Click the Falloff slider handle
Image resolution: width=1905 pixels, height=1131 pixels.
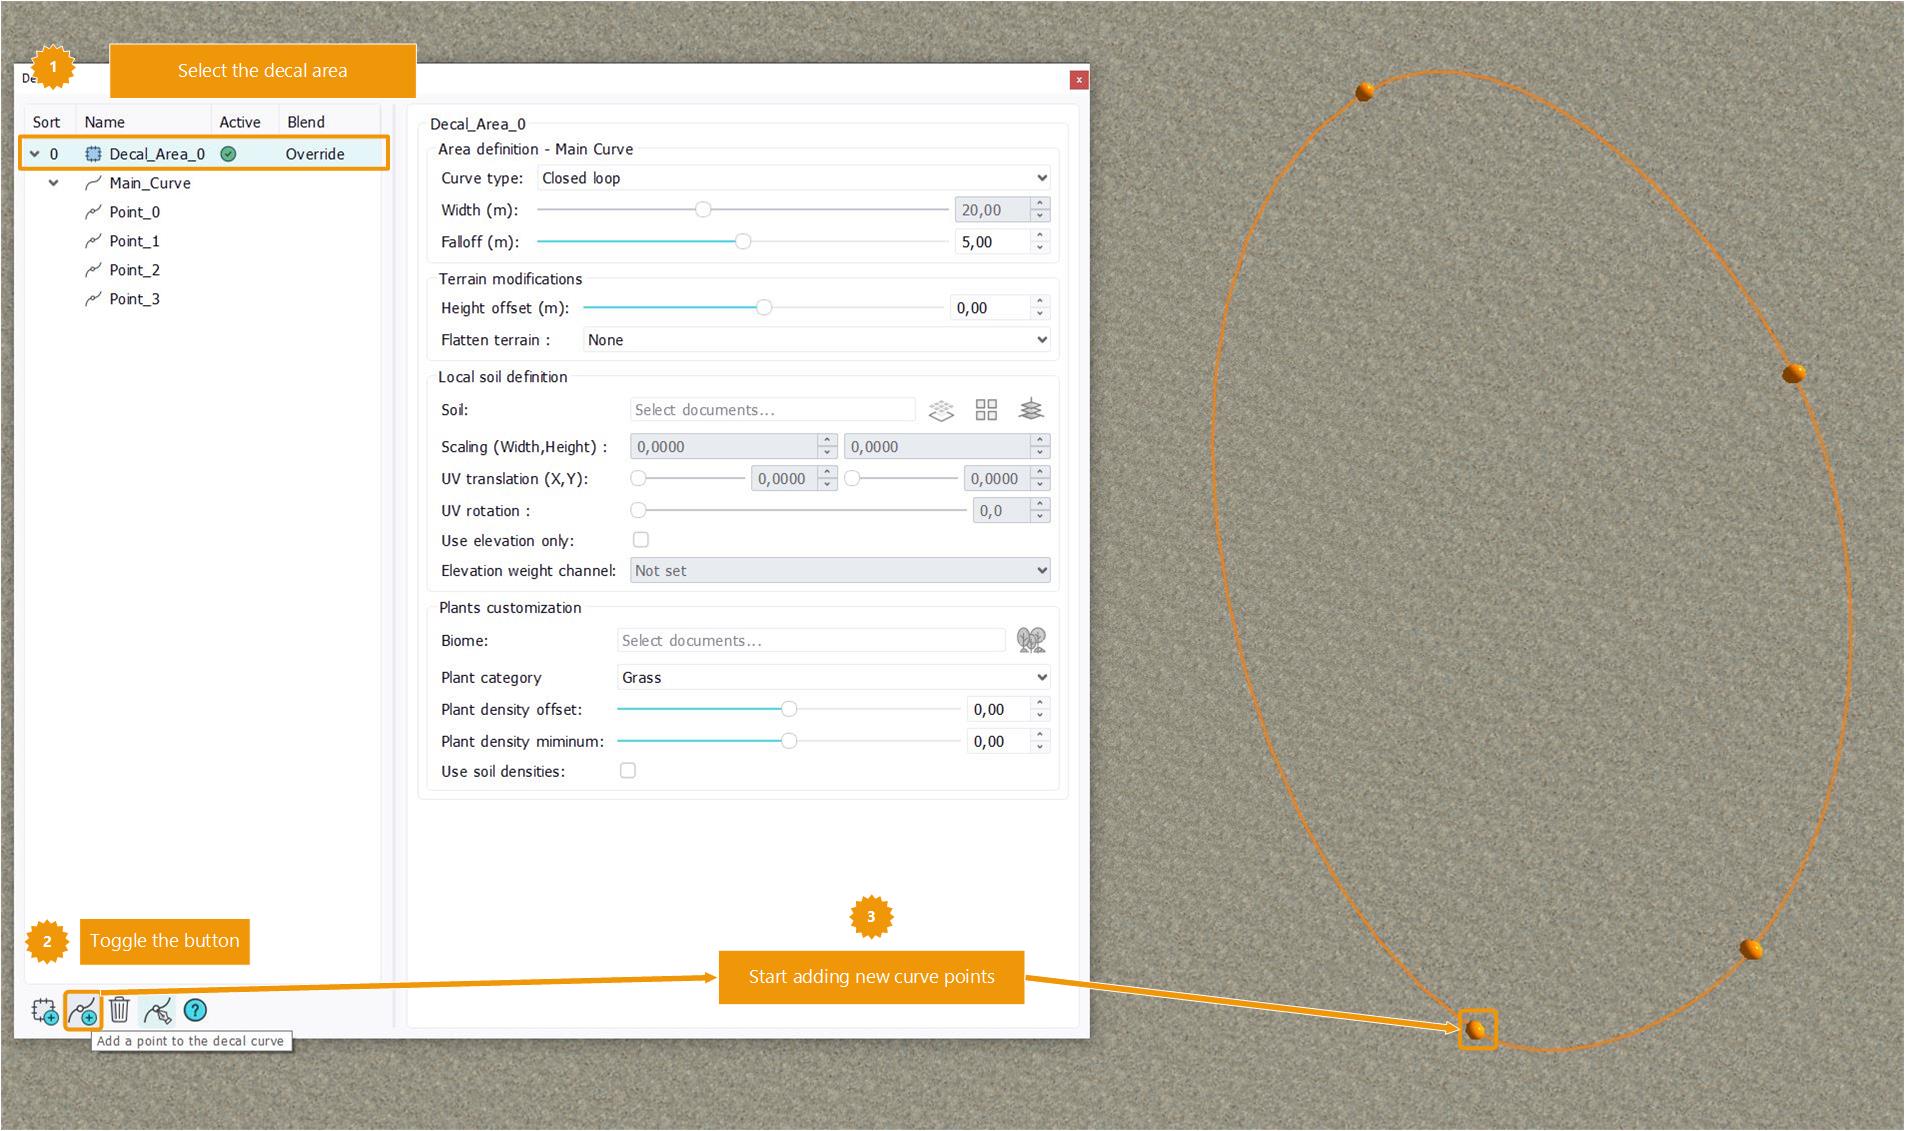tap(743, 242)
